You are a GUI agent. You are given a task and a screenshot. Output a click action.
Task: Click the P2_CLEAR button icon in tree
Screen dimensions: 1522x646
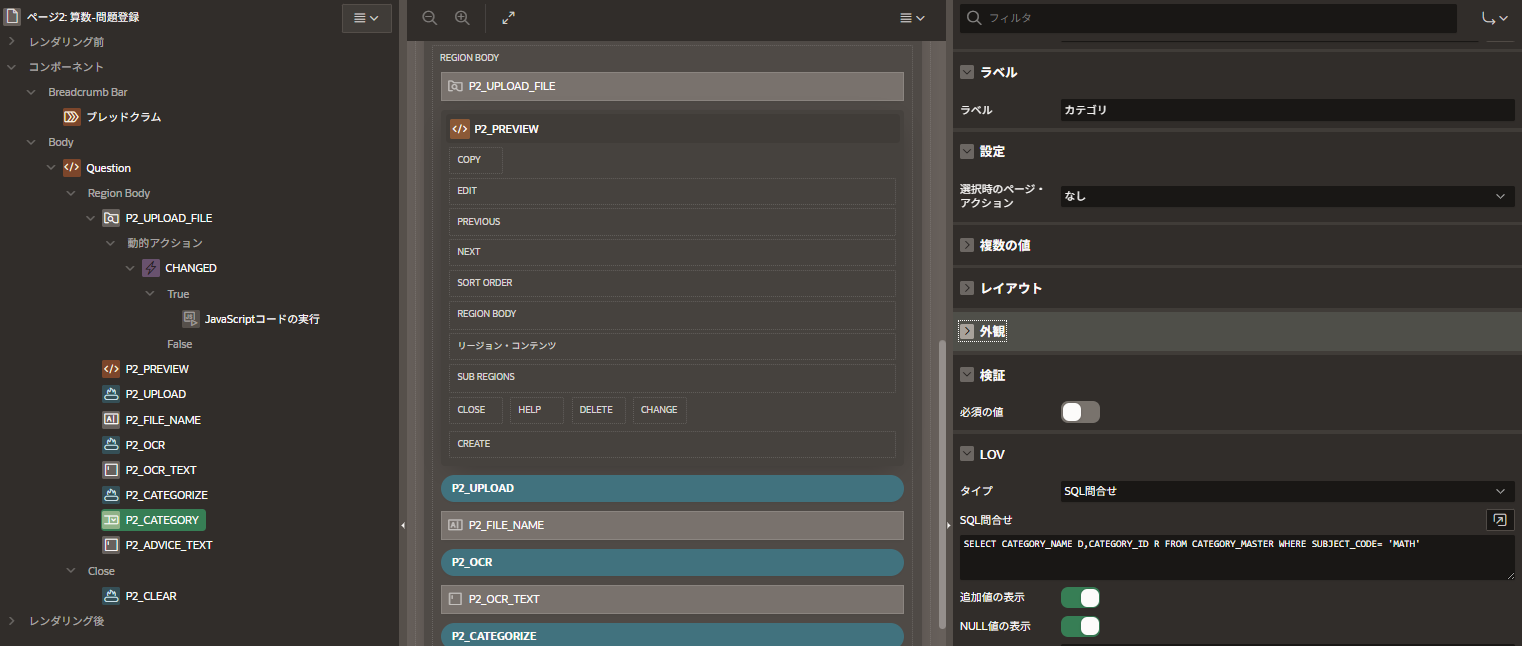click(111, 596)
